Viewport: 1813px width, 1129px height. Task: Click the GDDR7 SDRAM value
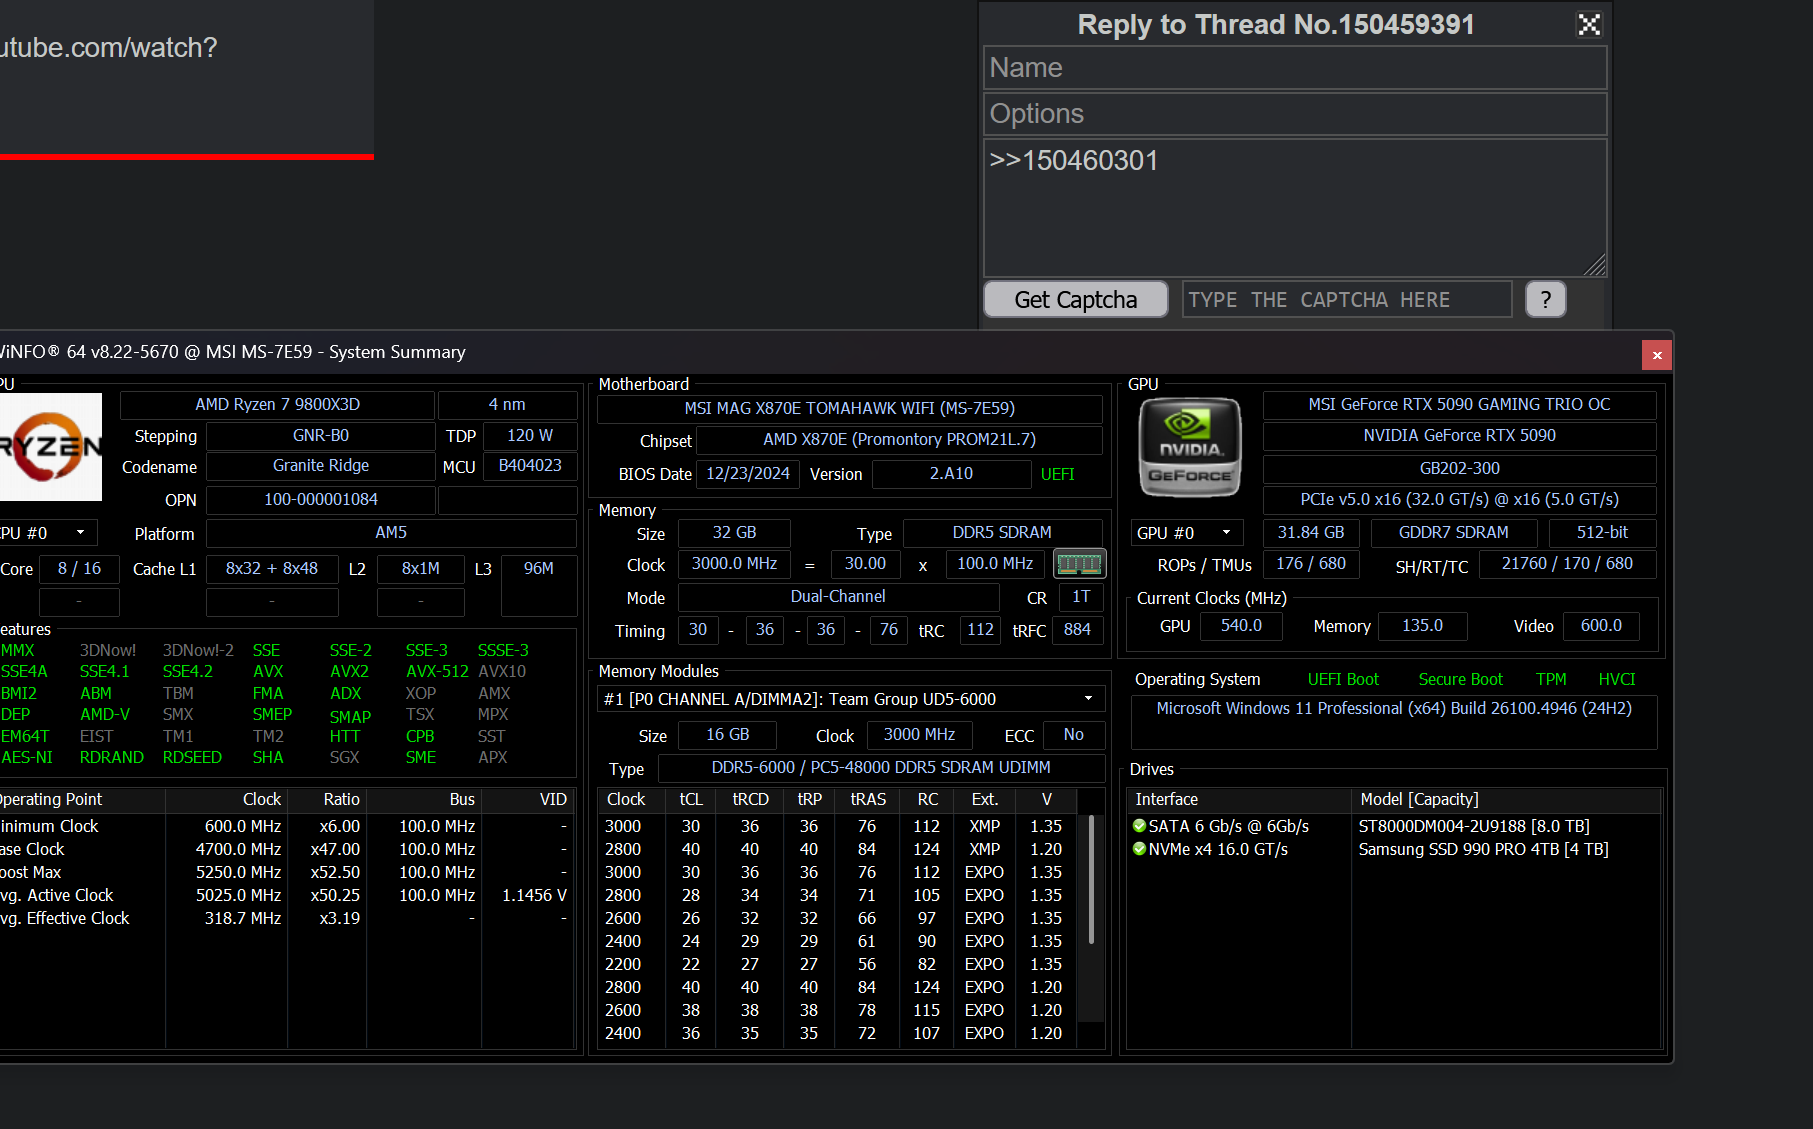pos(1454,533)
